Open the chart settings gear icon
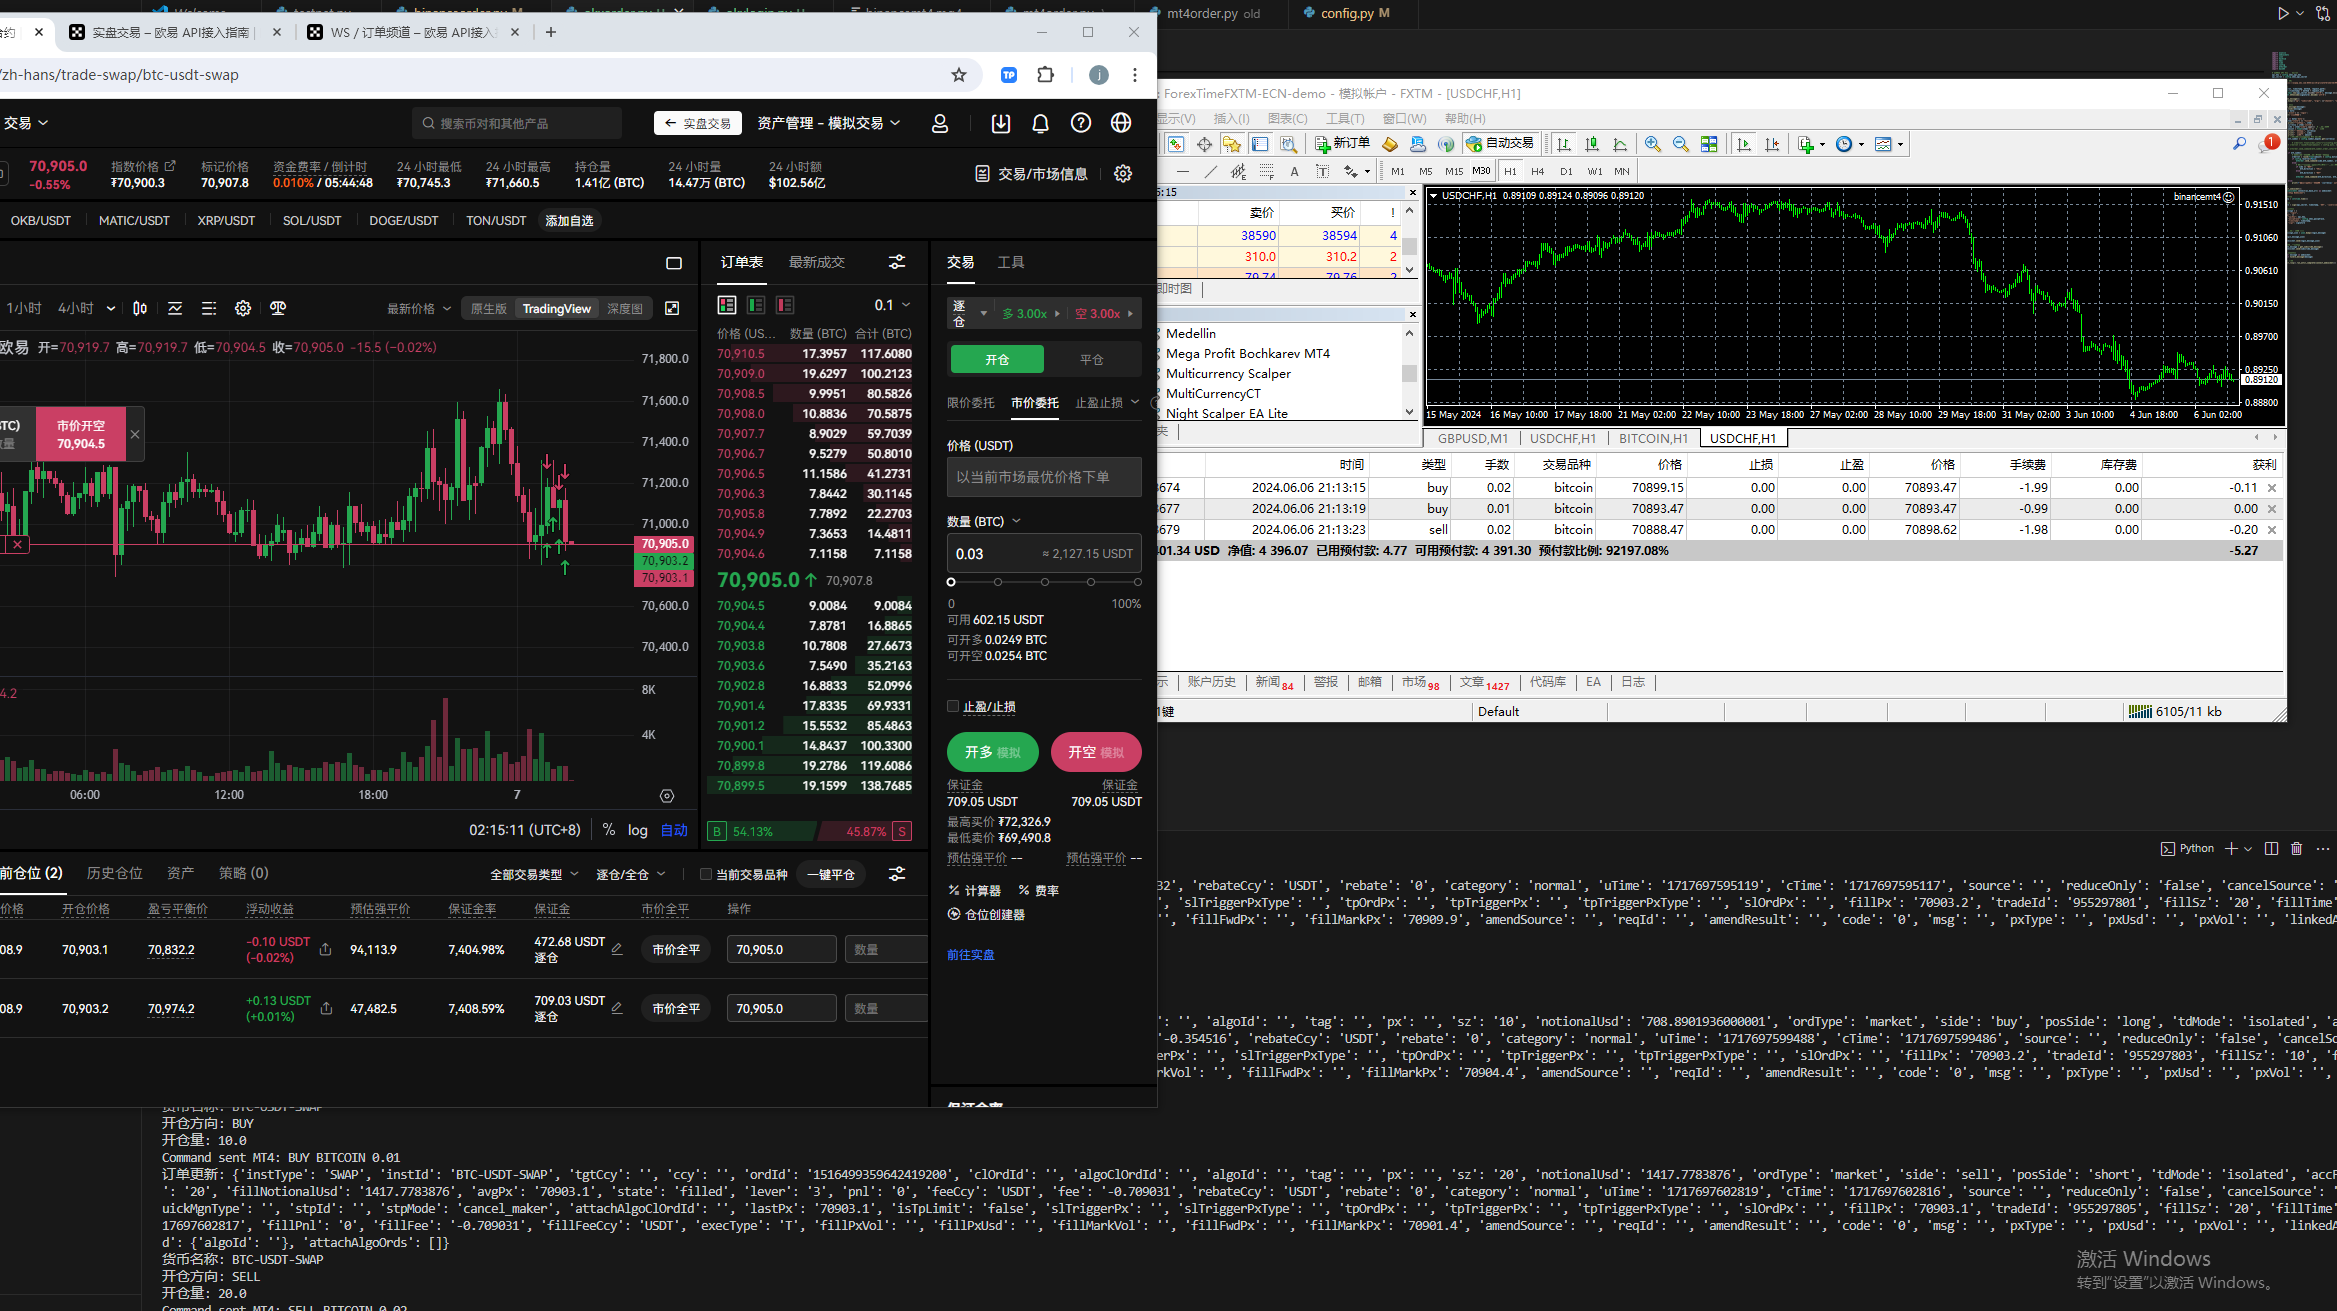 (243, 309)
